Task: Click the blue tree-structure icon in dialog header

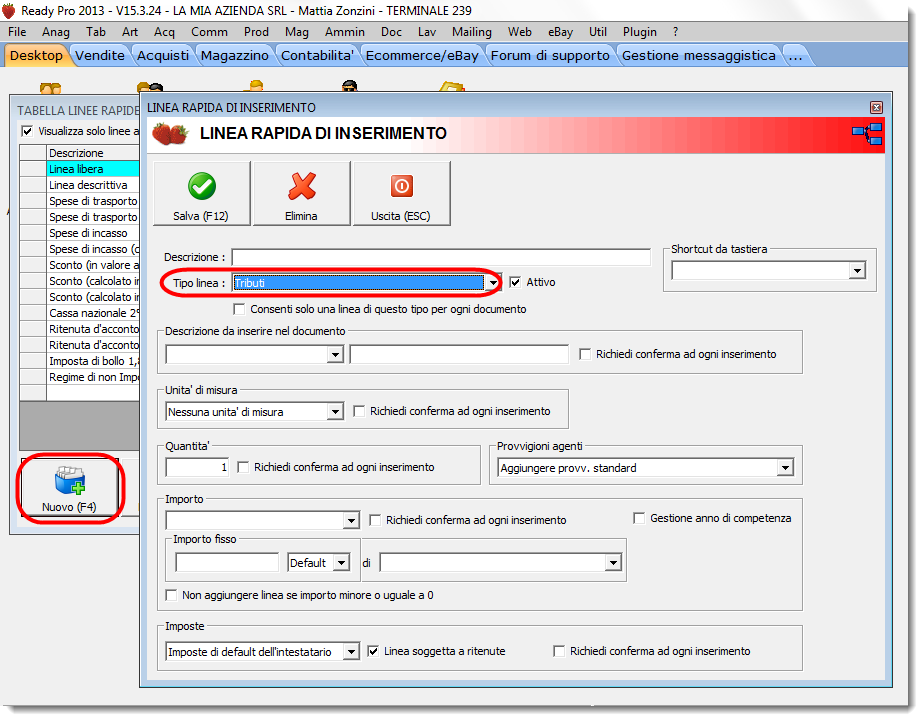Action: pyautogui.click(x=867, y=134)
